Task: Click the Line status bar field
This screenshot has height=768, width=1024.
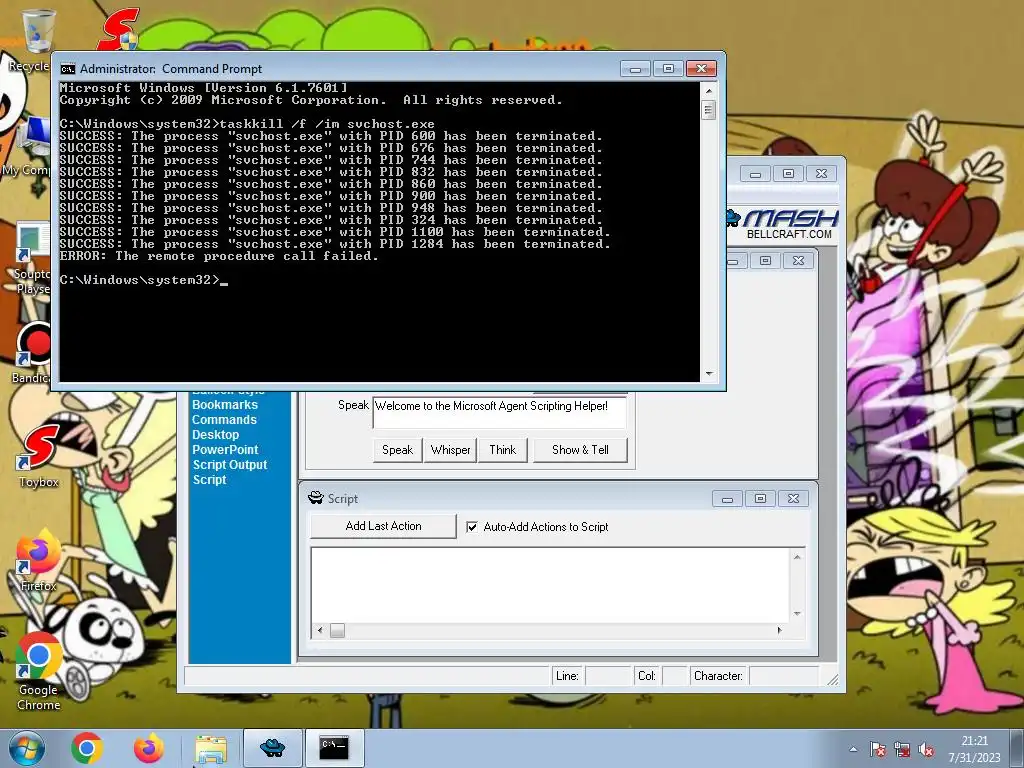Action: [x=609, y=676]
